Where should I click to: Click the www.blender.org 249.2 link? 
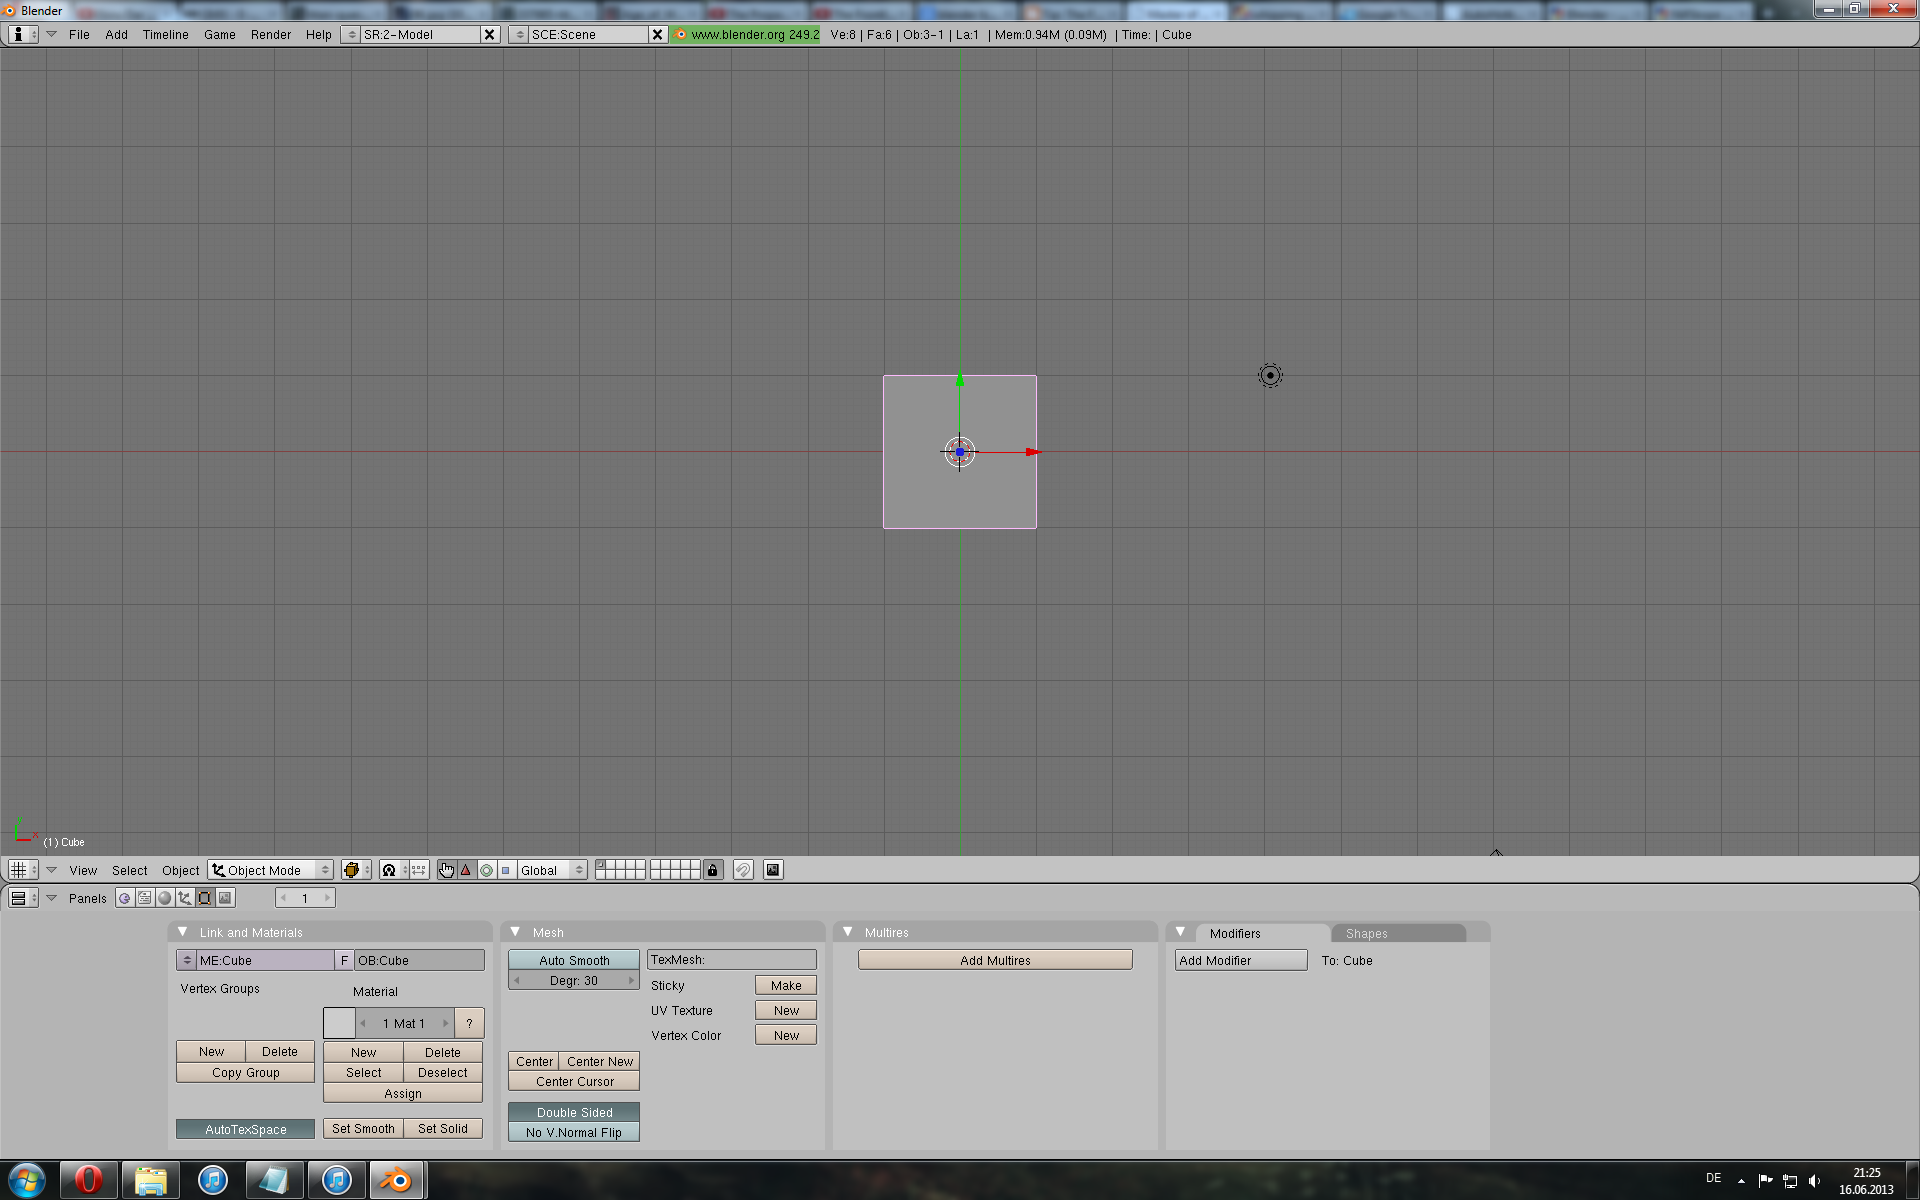coord(746,34)
